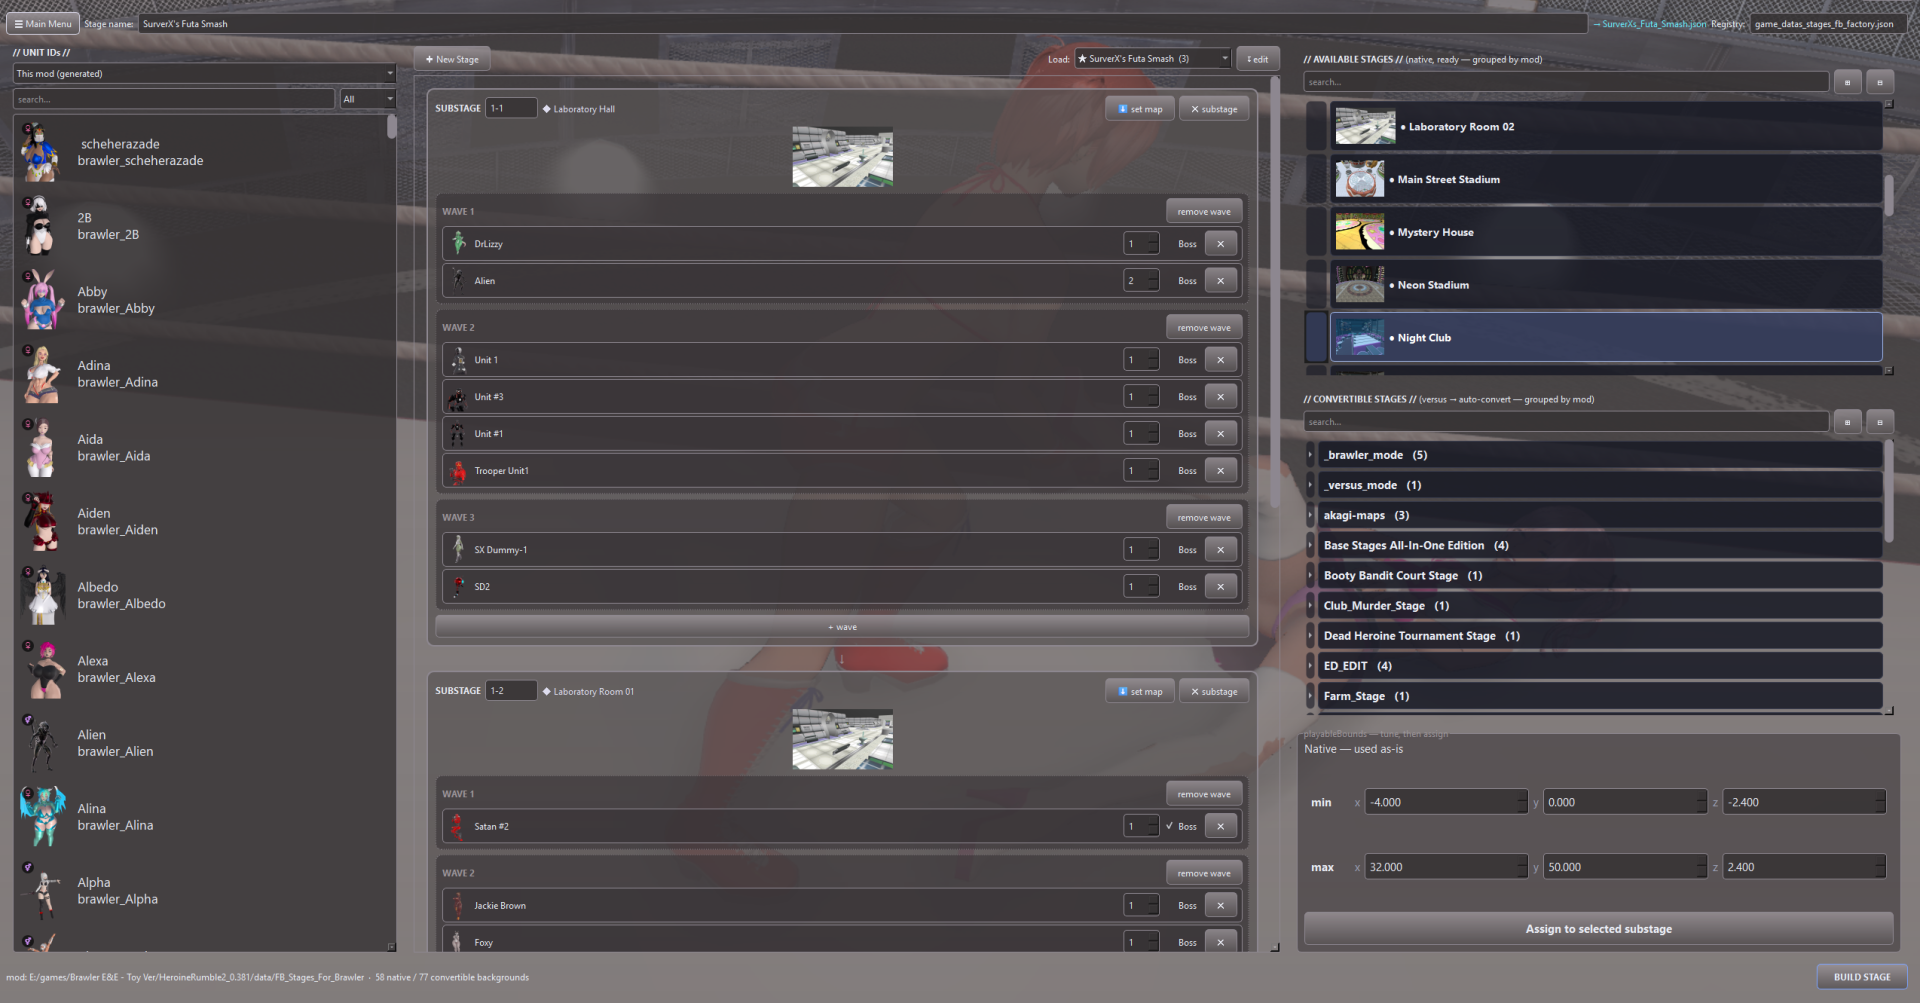Remove DrLizzy unit with X button
Viewport: 1920px width, 1003px height.
tap(1220, 244)
